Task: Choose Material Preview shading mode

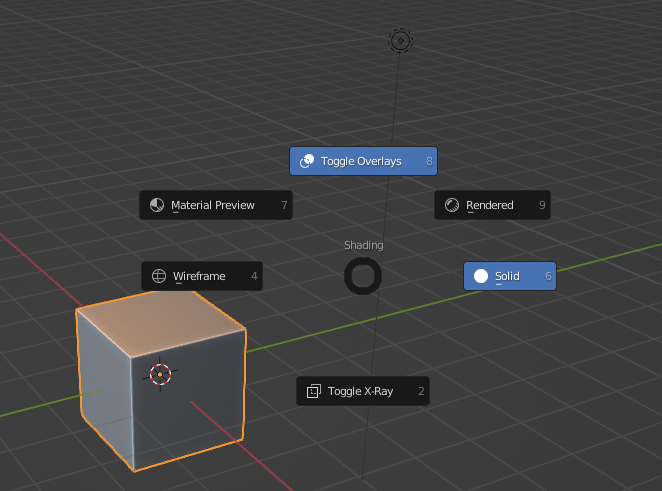Action: (x=216, y=205)
